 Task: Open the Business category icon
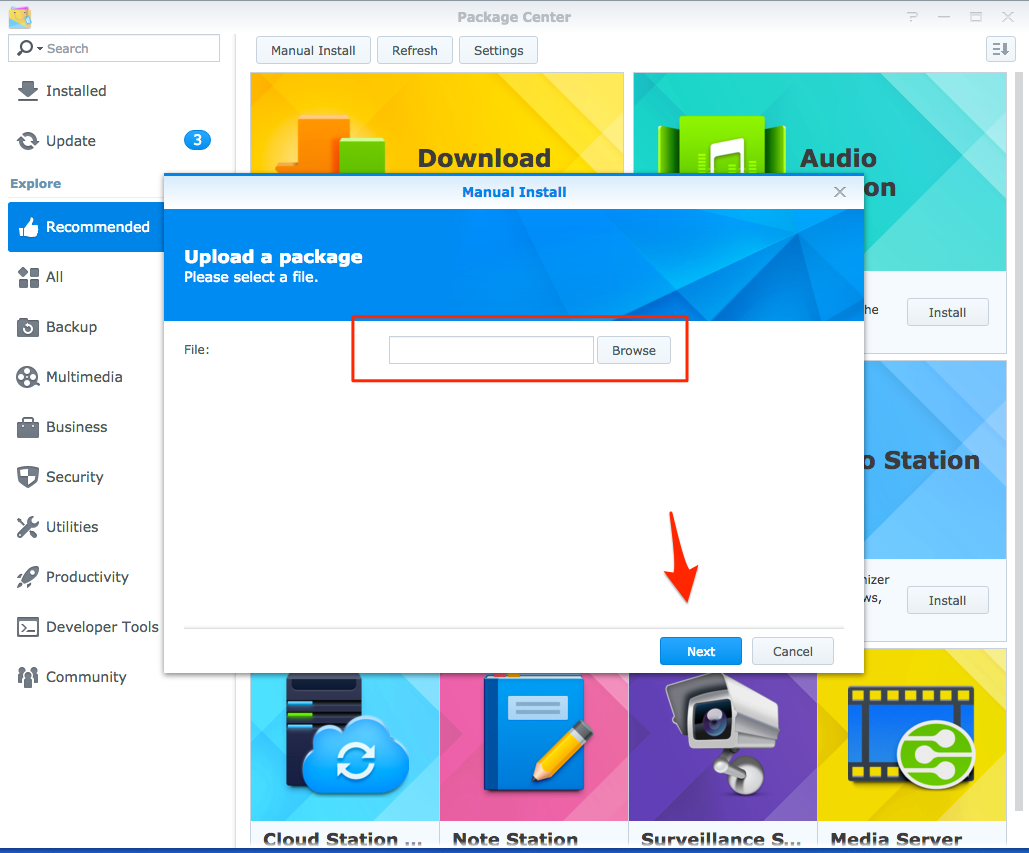click(30, 427)
